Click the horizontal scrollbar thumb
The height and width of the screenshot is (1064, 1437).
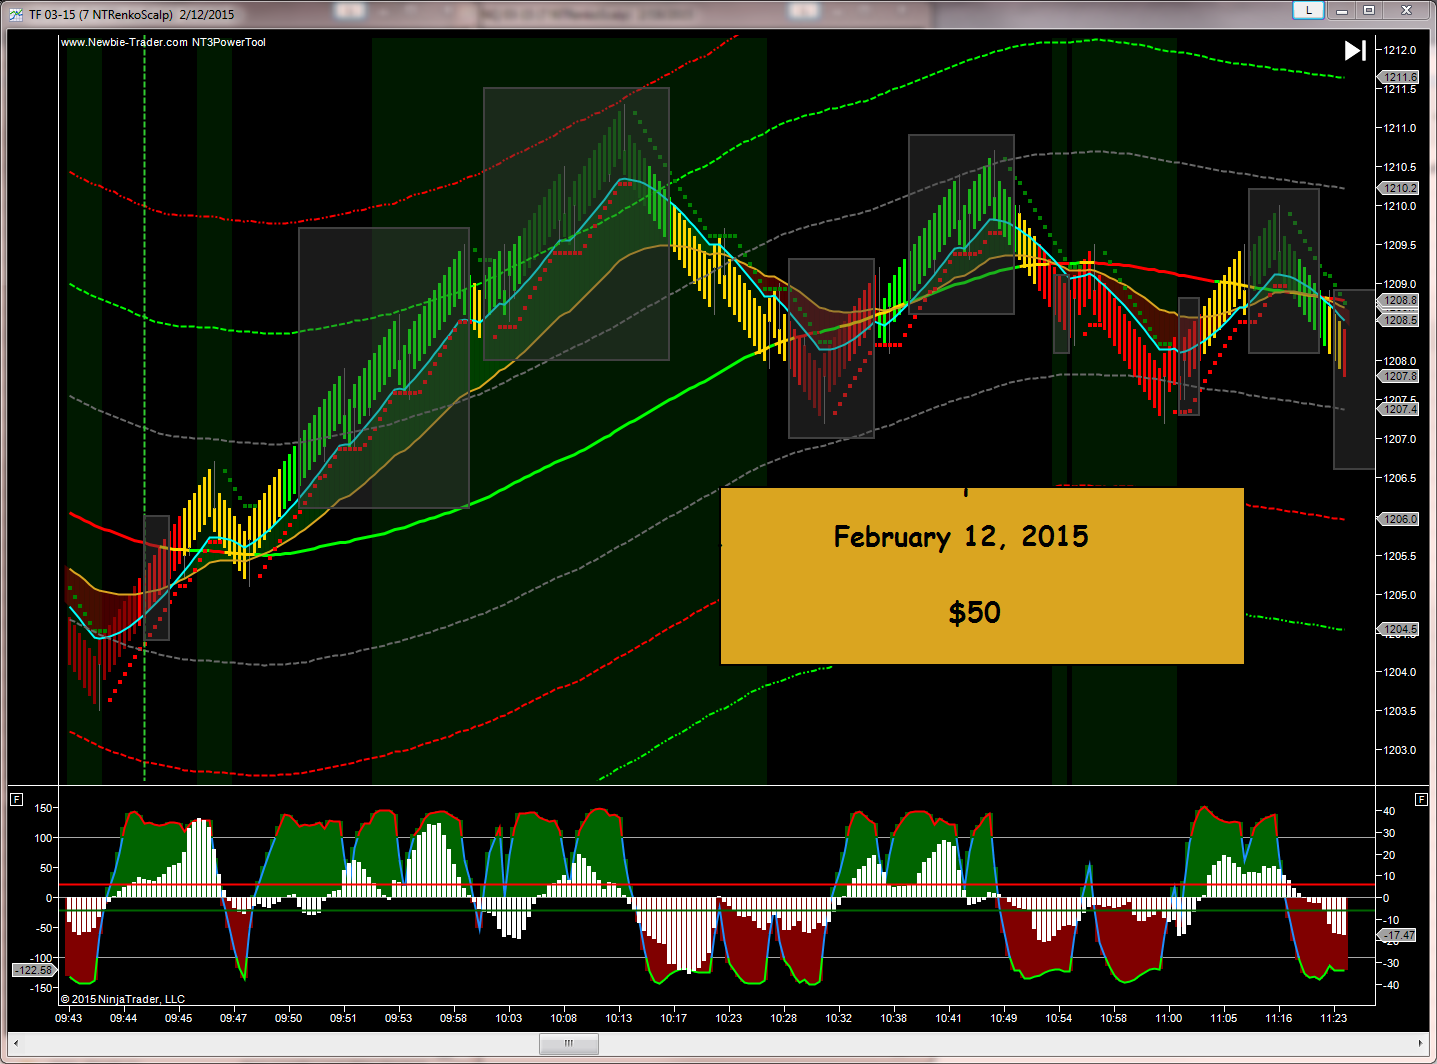pos(568,1043)
